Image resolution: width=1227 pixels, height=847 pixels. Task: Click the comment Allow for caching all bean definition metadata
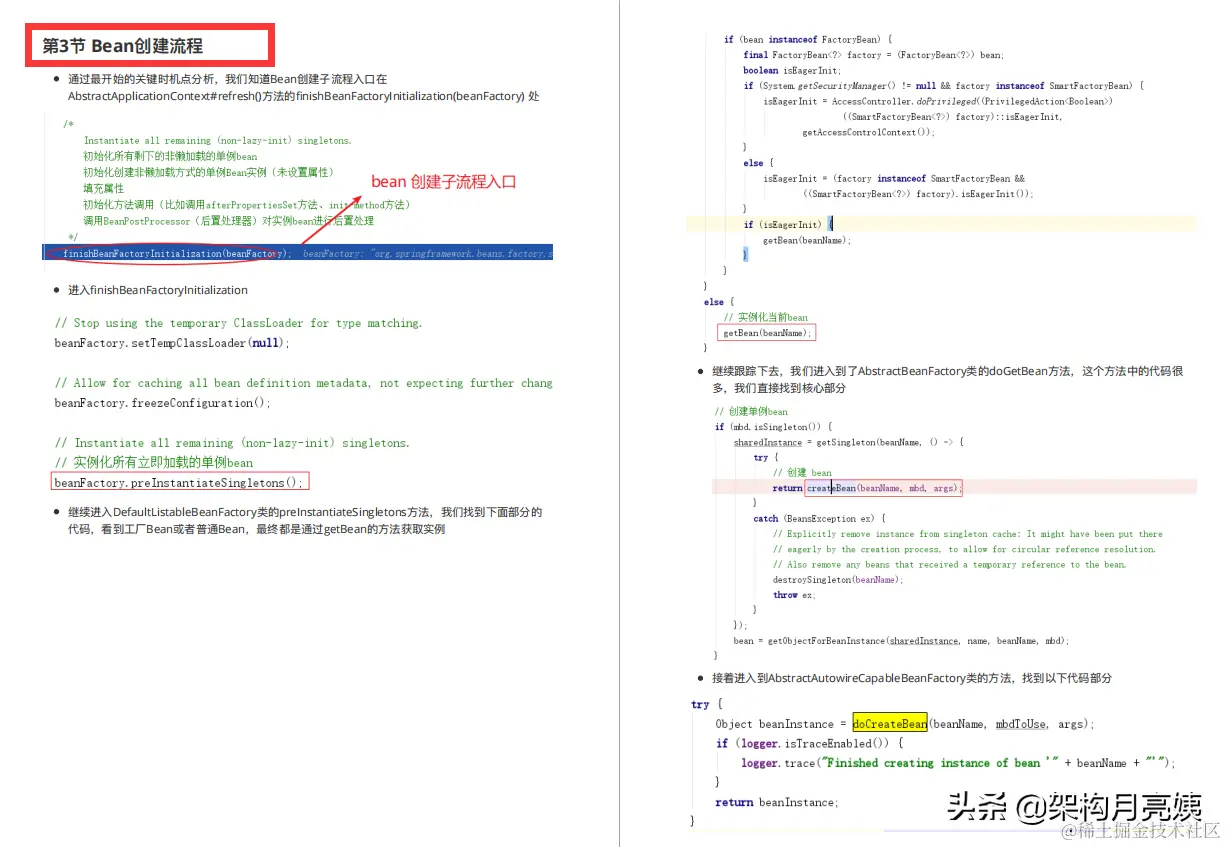(x=303, y=383)
